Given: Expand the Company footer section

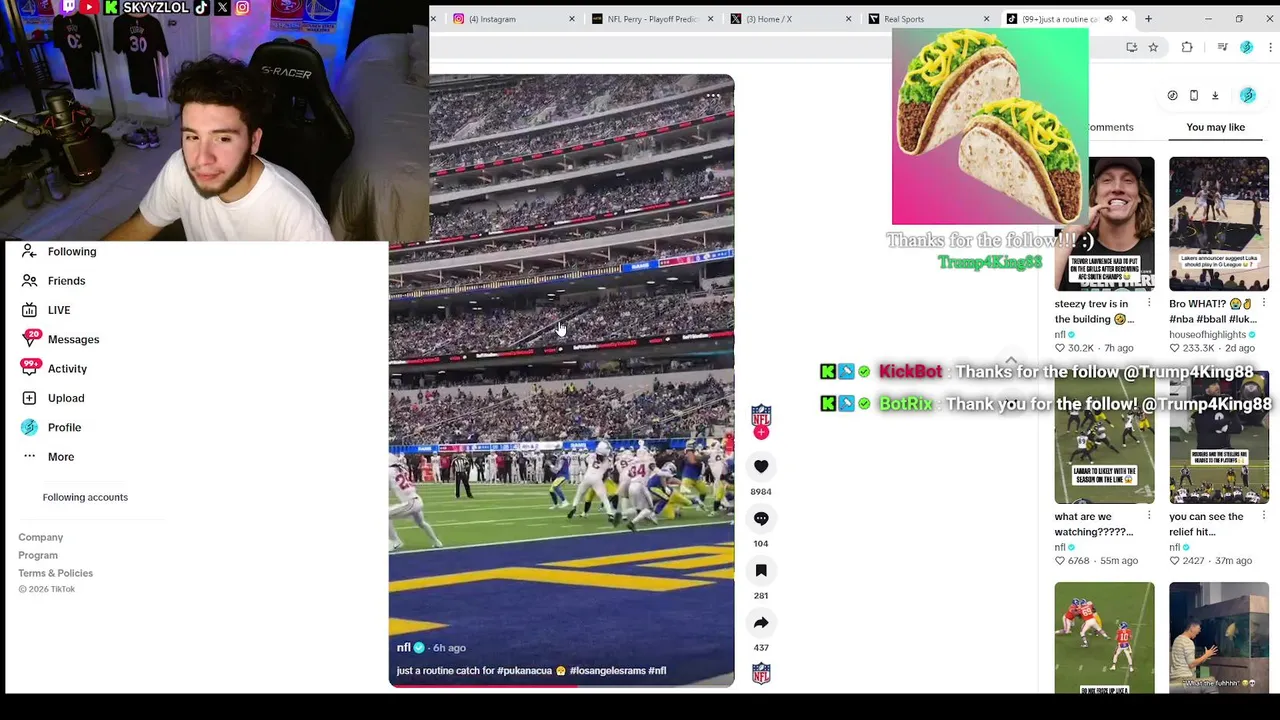Looking at the screenshot, I should [40, 537].
